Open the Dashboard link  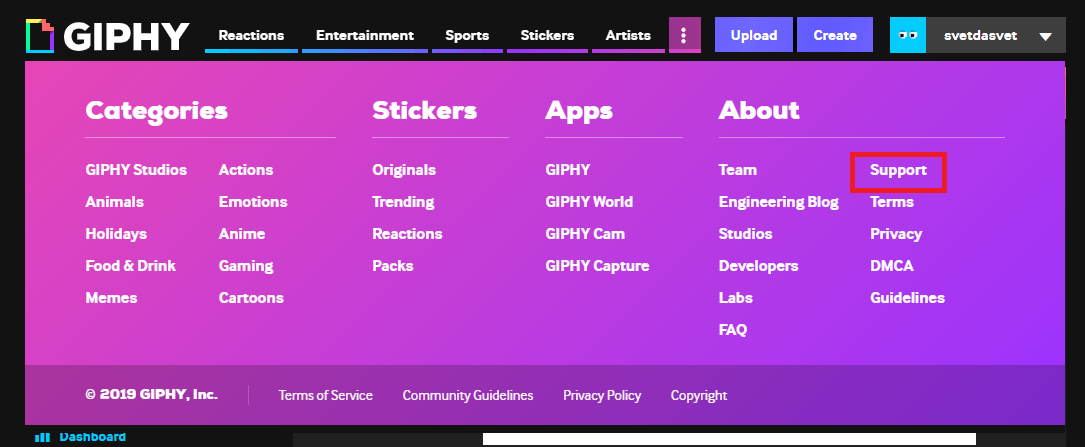pos(93,437)
